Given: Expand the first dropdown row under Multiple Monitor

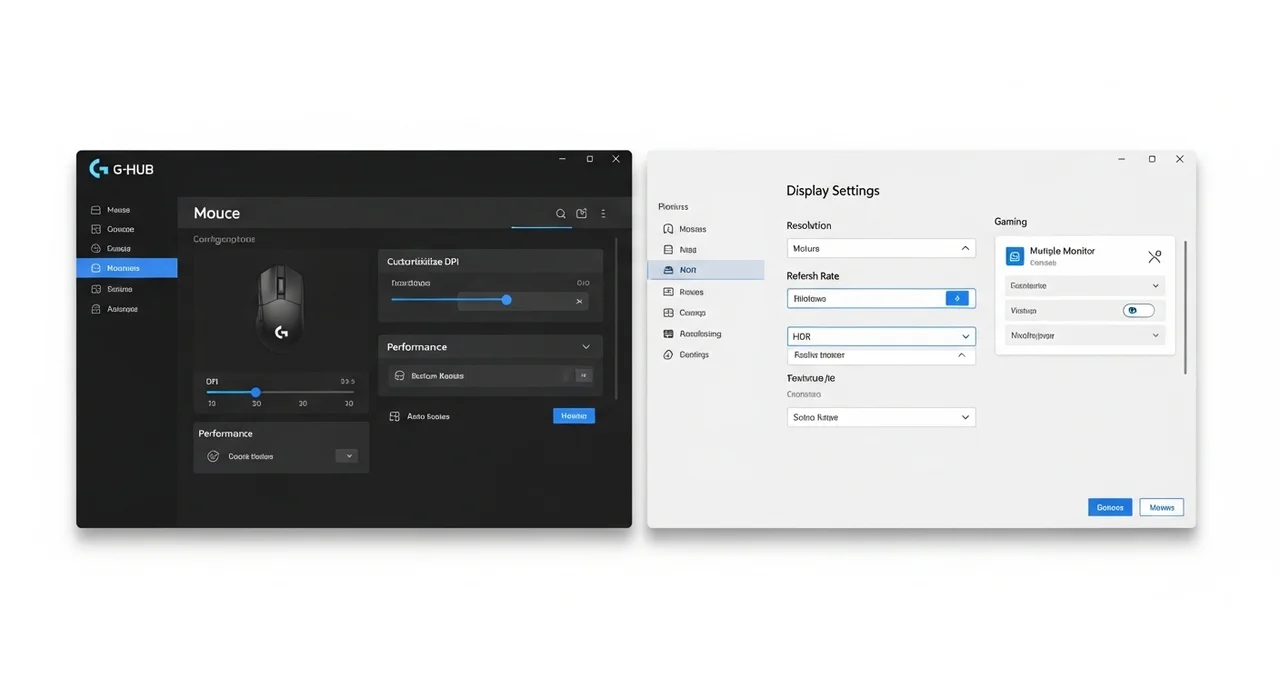Looking at the screenshot, I should [x=1085, y=286].
